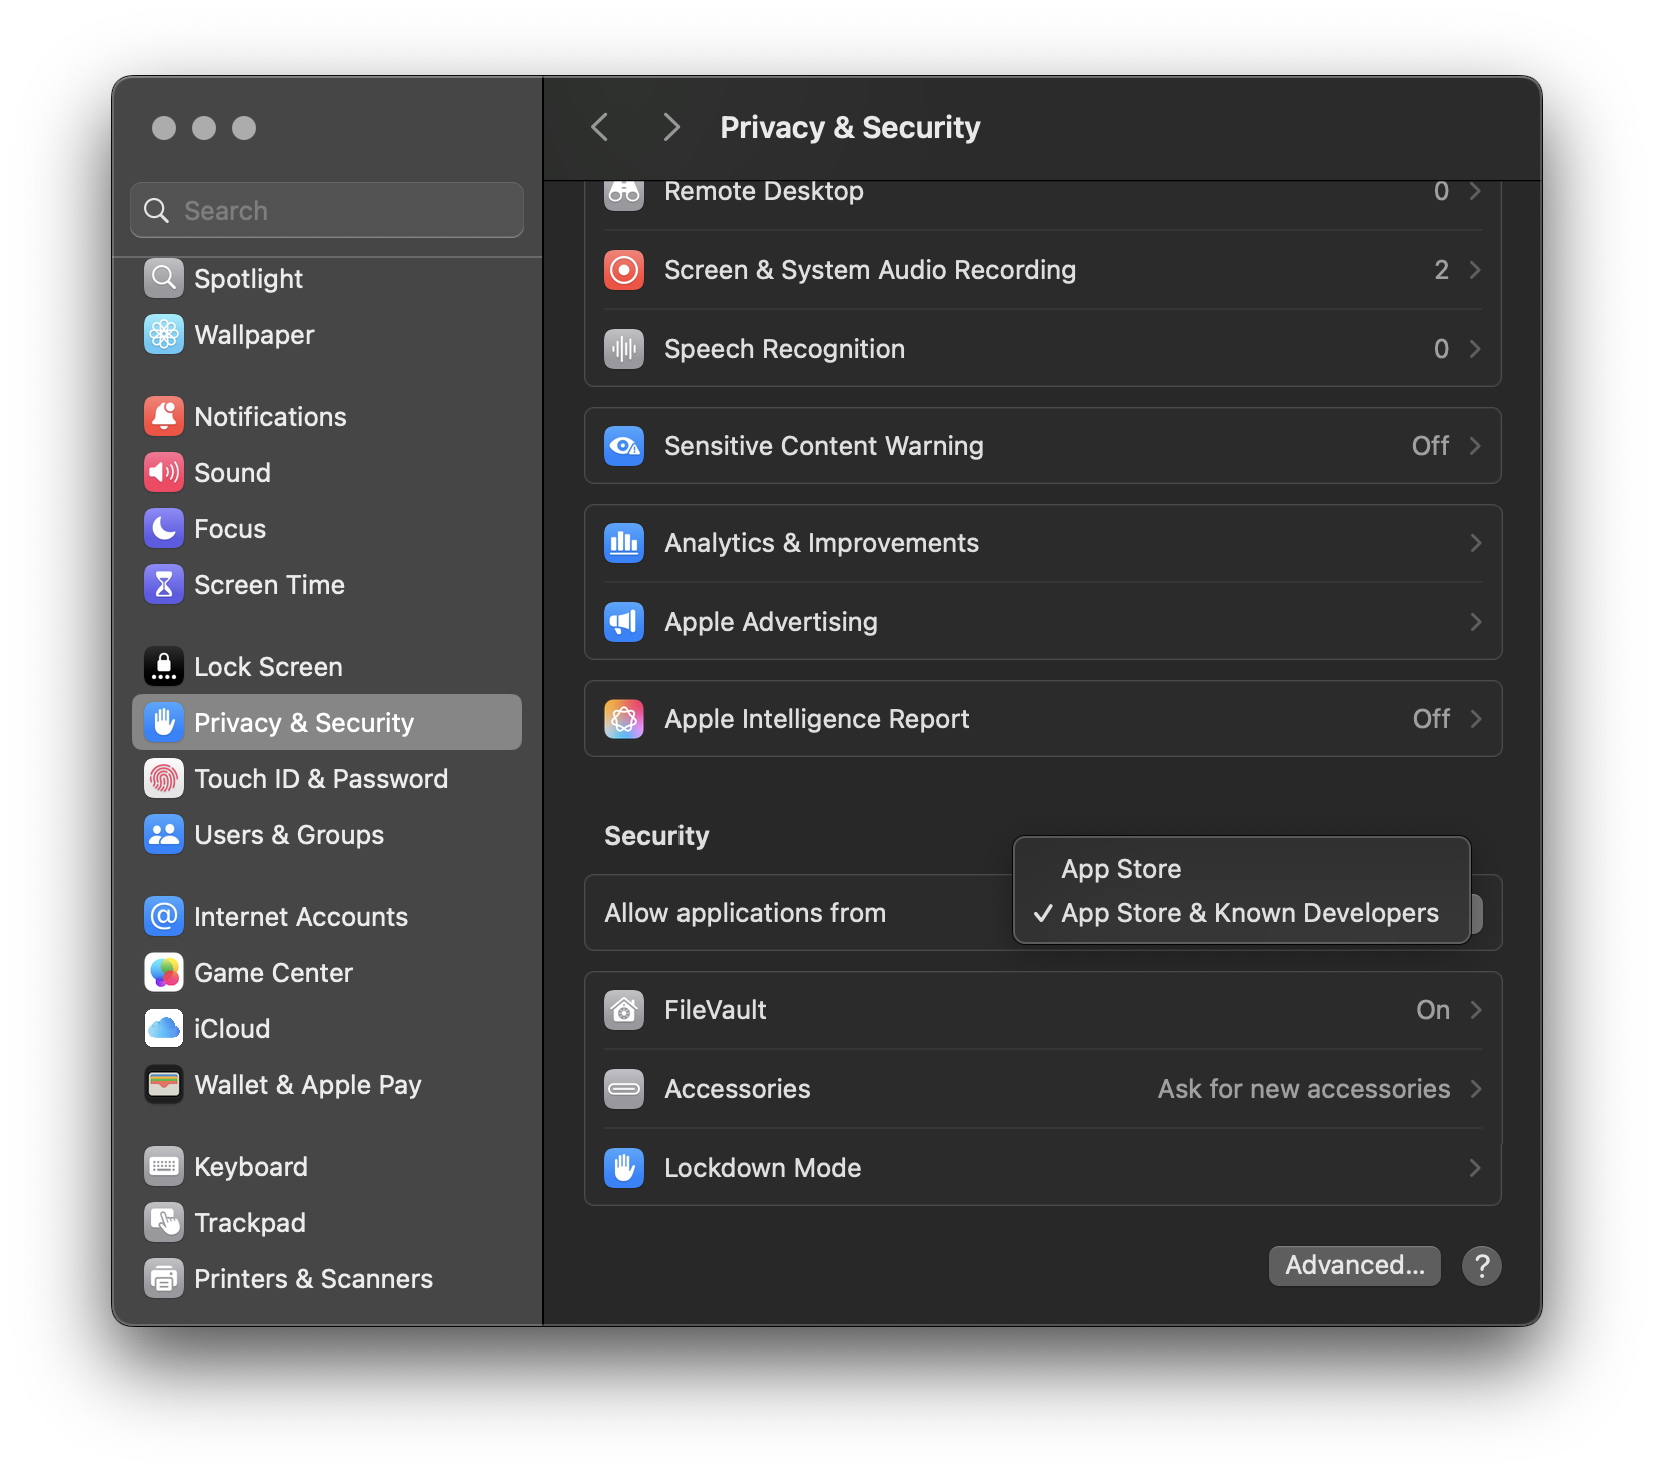Click the 'Security' section heading

click(x=656, y=836)
